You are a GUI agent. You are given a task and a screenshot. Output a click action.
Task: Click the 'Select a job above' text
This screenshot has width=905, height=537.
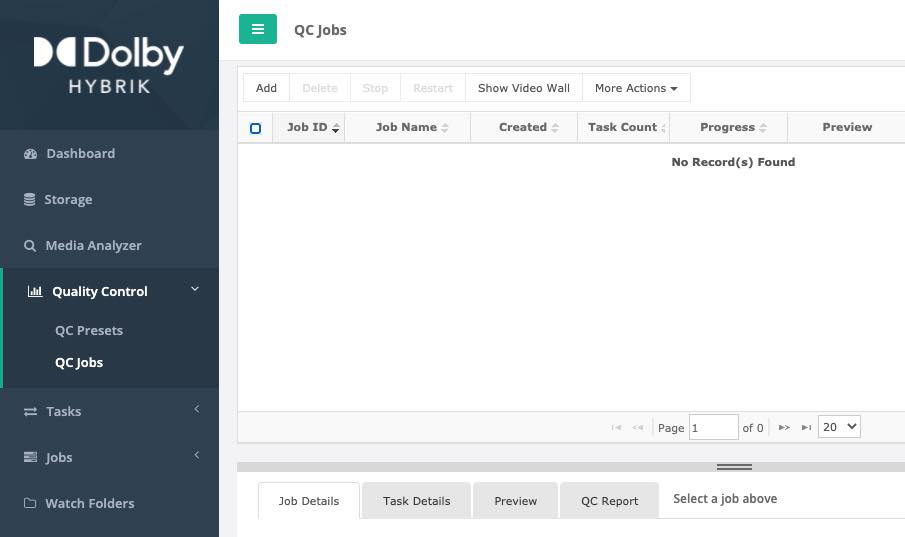pos(725,498)
